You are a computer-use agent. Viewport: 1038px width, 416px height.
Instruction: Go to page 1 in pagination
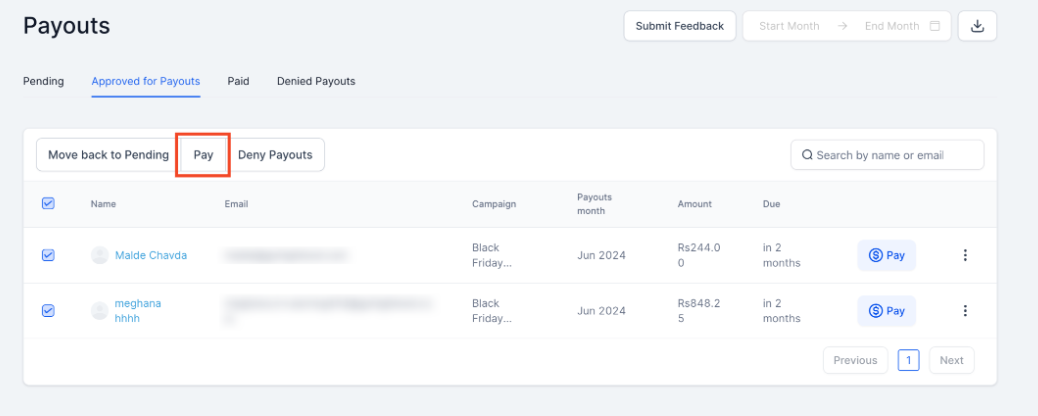(908, 360)
